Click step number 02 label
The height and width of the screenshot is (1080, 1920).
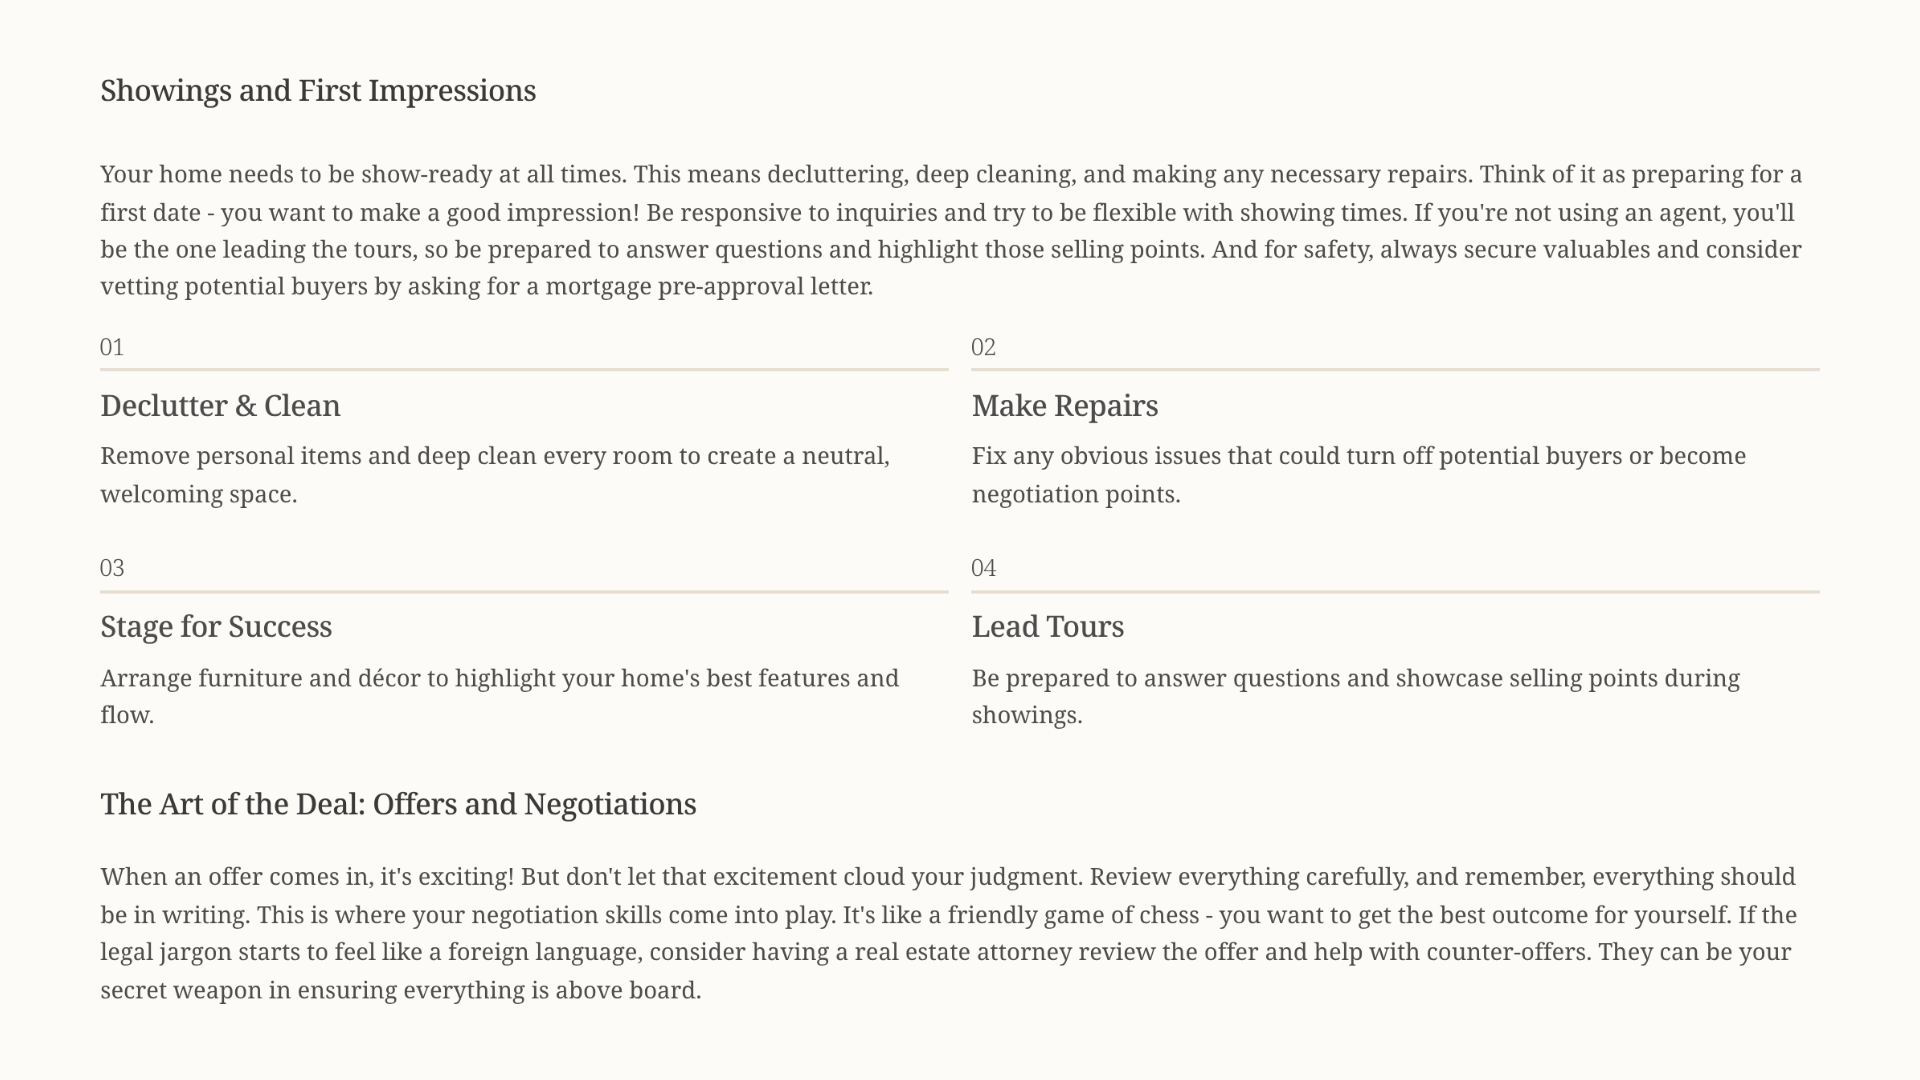pyautogui.click(x=983, y=347)
